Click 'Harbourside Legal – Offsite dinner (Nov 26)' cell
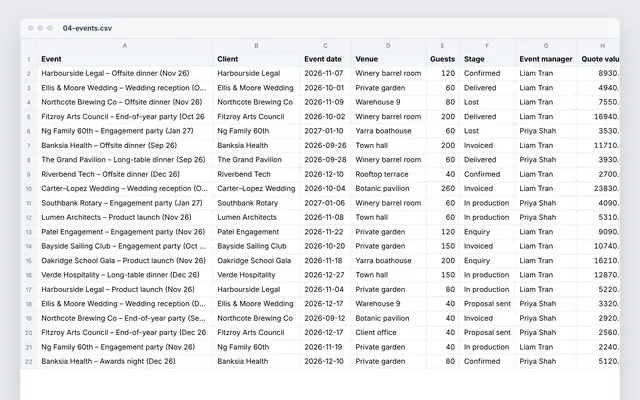 click(x=125, y=73)
